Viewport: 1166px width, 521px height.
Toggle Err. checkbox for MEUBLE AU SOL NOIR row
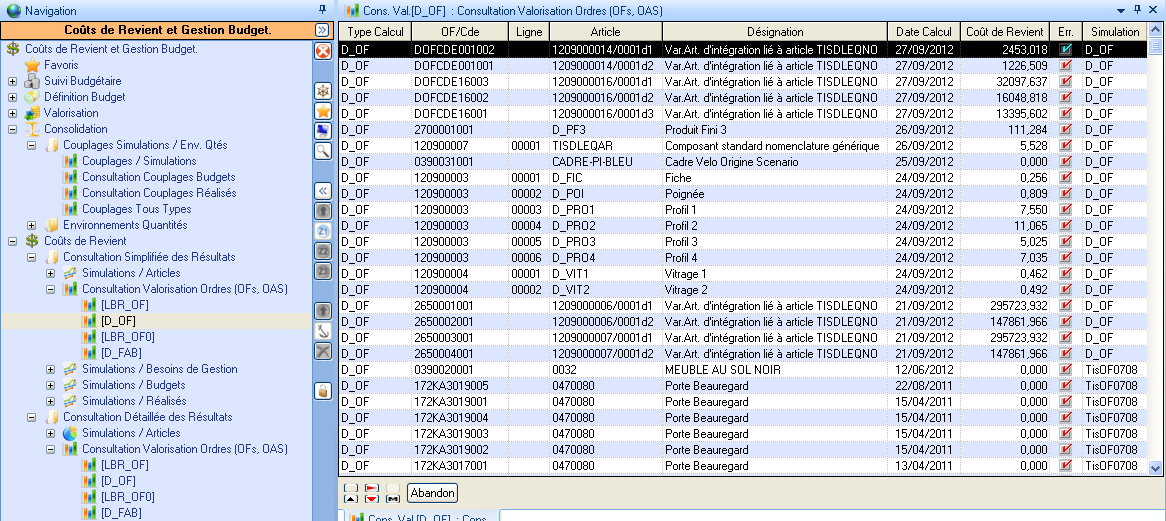coord(1066,369)
